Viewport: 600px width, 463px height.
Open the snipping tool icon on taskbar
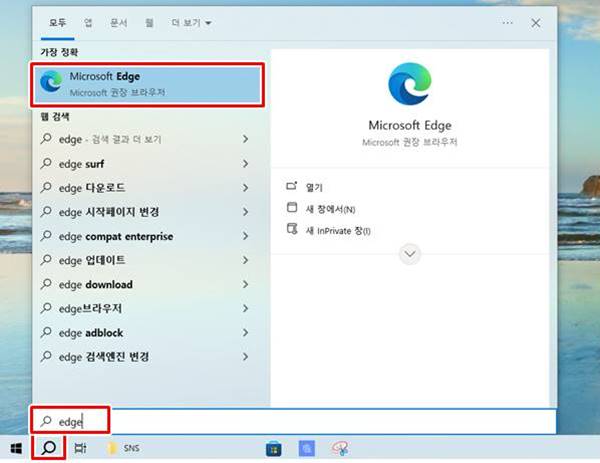click(x=340, y=448)
